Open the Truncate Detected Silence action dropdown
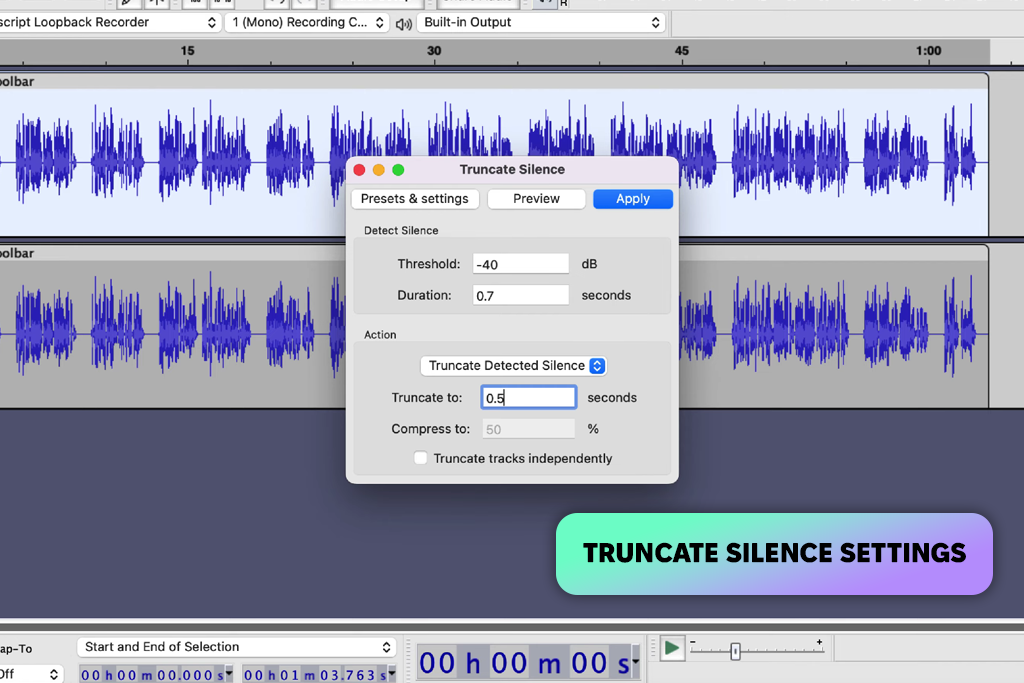The width and height of the screenshot is (1024, 683). click(x=513, y=366)
